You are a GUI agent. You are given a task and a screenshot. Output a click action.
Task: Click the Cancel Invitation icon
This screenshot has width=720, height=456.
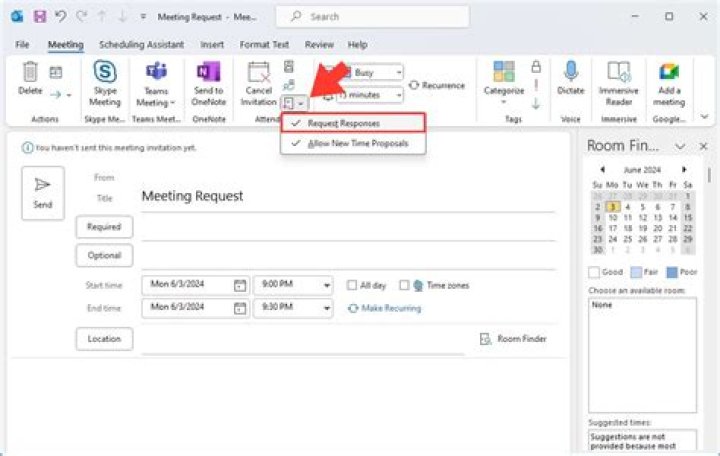pyautogui.click(x=259, y=72)
